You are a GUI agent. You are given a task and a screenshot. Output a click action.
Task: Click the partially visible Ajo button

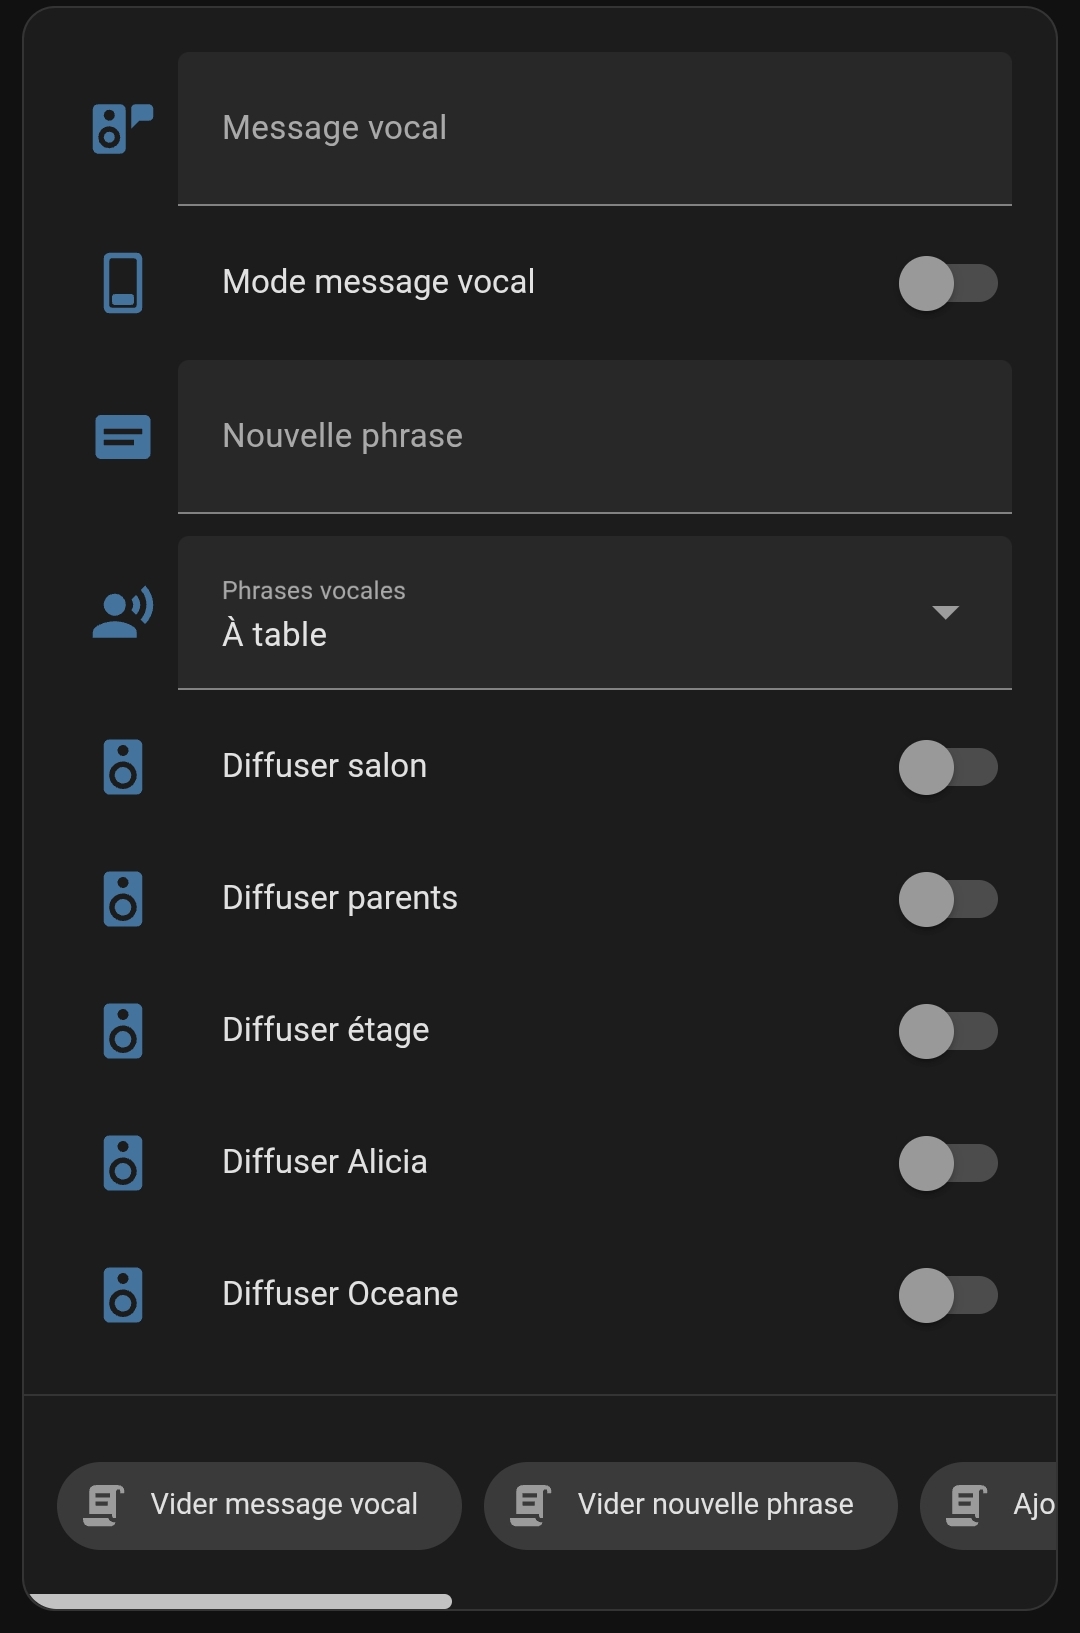pos(990,1505)
